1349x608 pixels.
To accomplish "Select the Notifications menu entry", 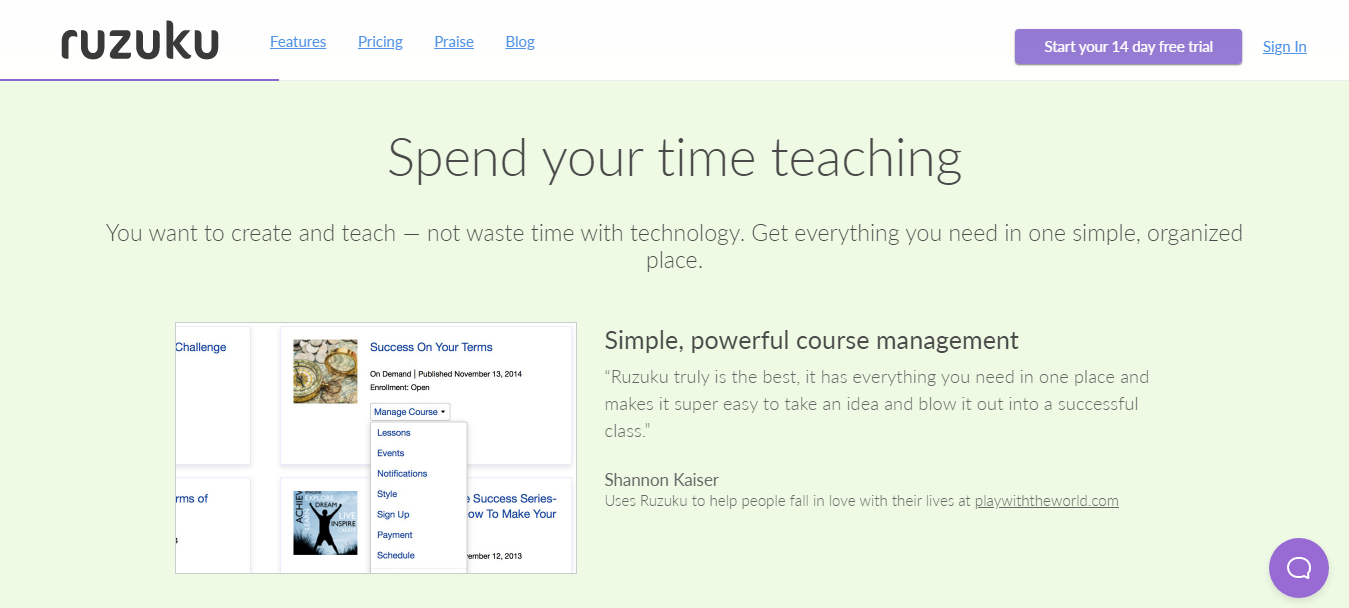I will coord(402,474).
